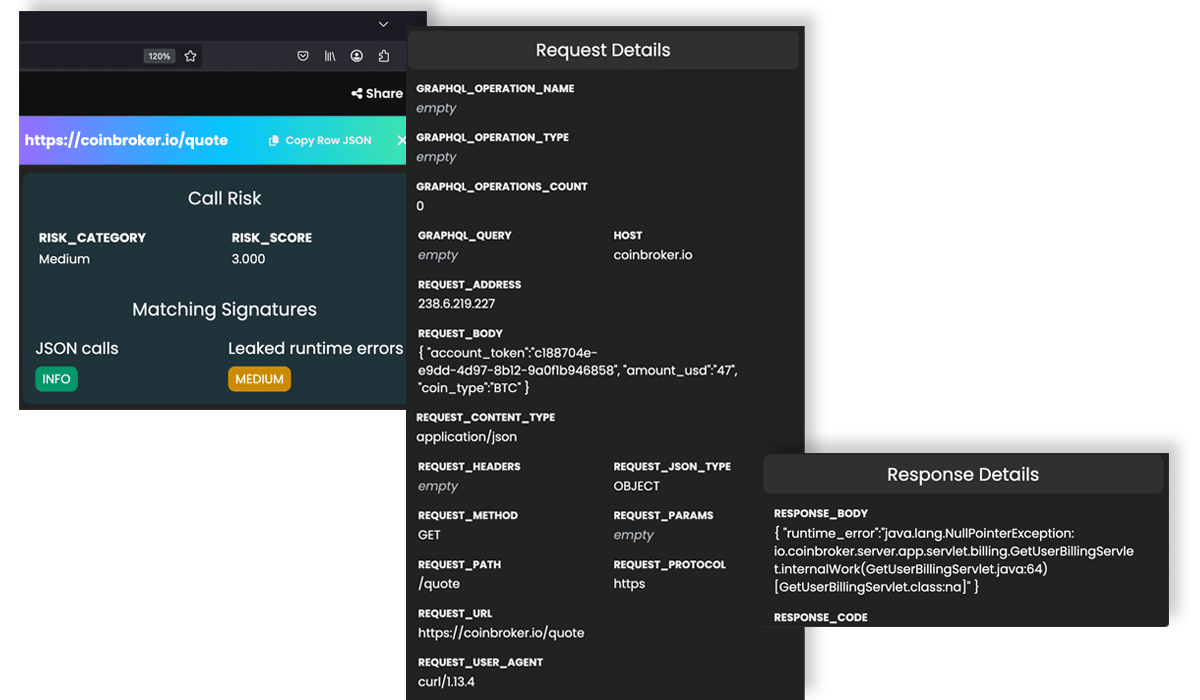Click the MEDIUM badge for leaked errors

pyautogui.click(x=259, y=380)
